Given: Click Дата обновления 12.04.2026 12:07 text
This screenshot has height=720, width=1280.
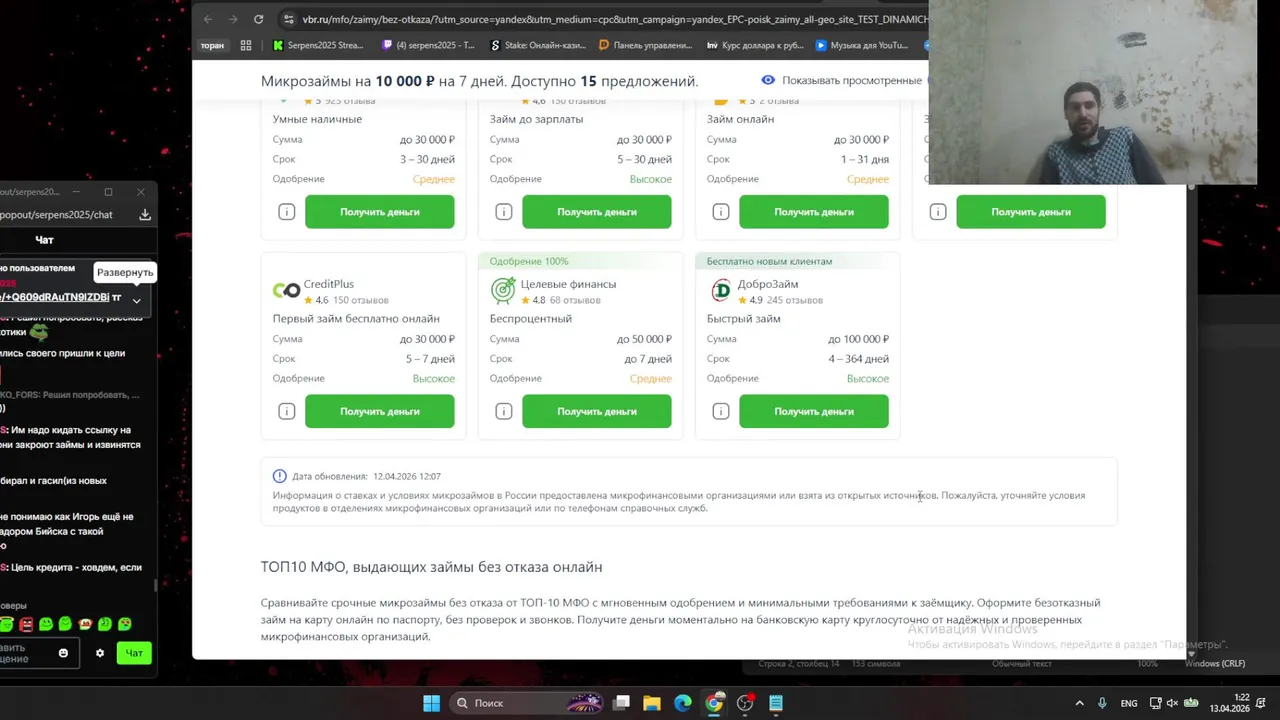Looking at the screenshot, I should pos(366,476).
